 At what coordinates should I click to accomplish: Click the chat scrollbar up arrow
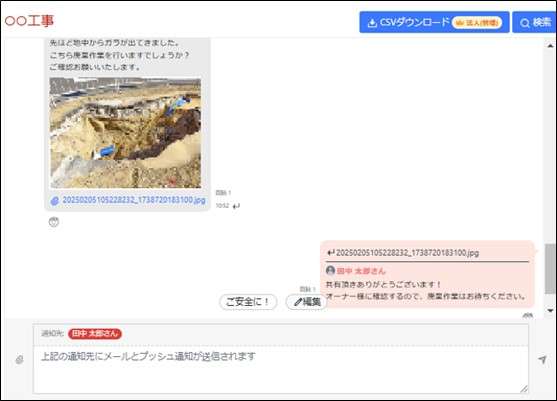coord(550,45)
